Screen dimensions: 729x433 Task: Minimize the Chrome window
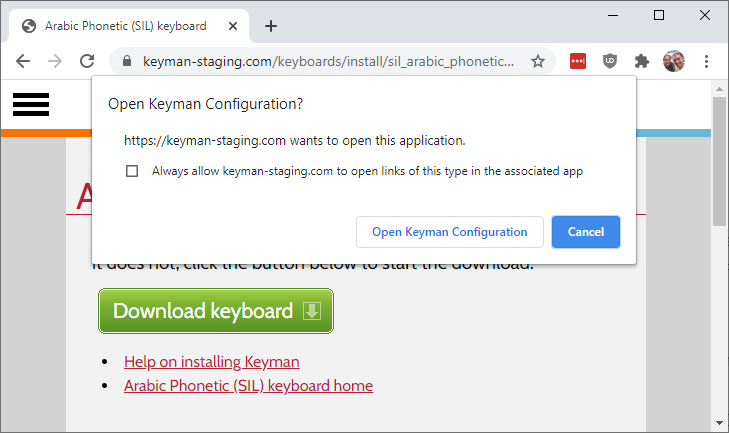[x=613, y=15]
